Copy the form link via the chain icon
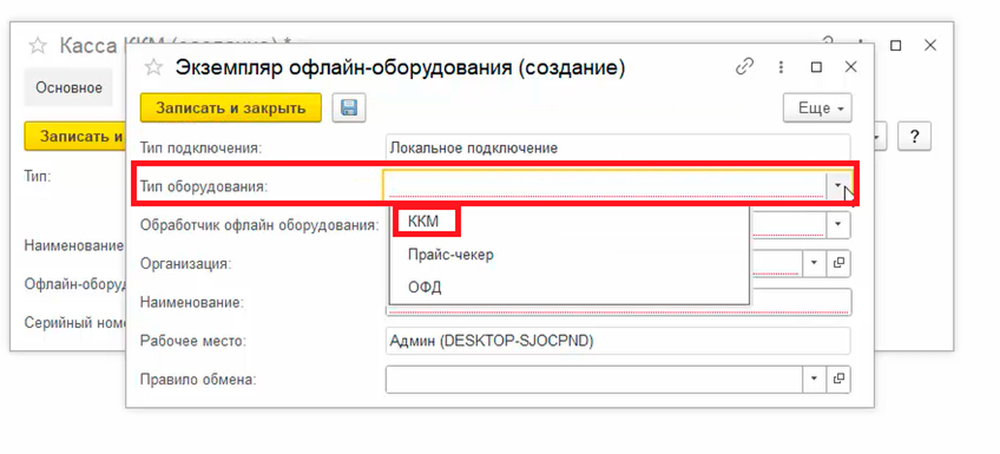 tap(743, 68)
